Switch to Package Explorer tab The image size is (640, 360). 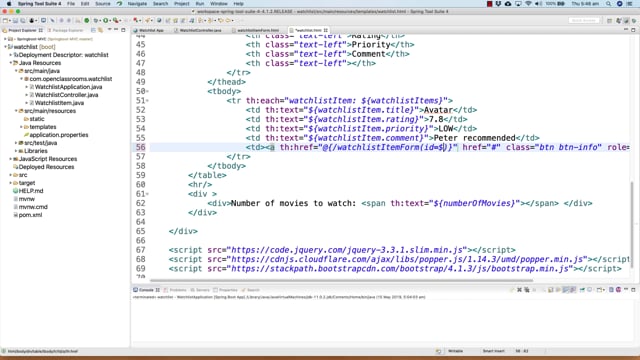point(65,30)
